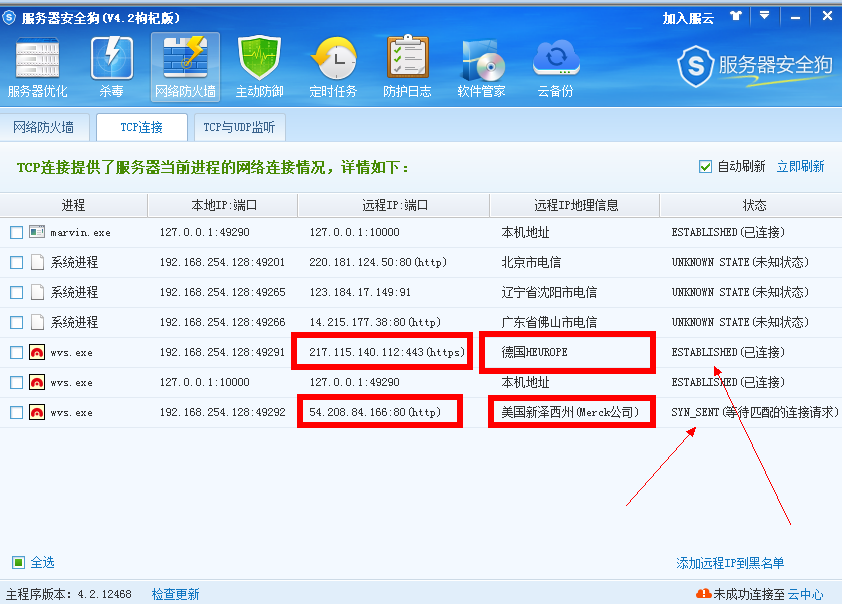Click the 美国新泽西州 location cell

570,412
